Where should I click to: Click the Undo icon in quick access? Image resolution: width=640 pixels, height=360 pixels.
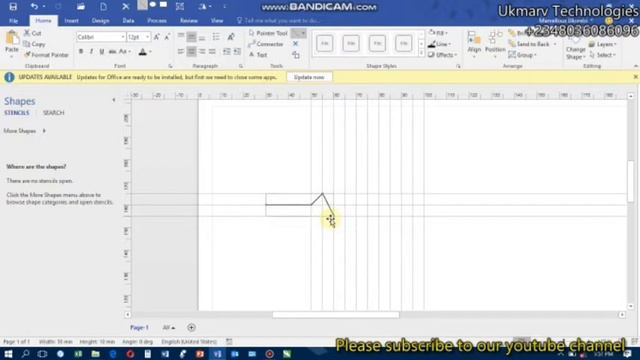[x=34, y=7]
